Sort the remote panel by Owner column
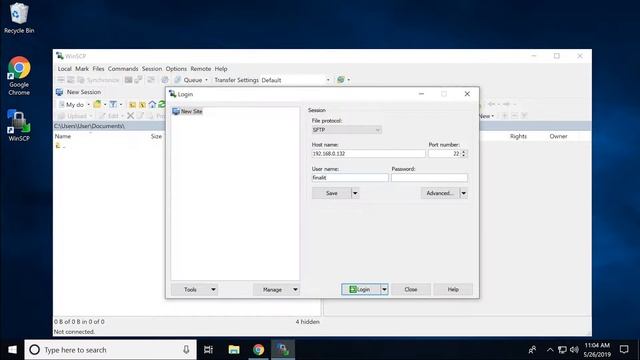This screenshot has width=640, height=360. click(x=558, y=136)
